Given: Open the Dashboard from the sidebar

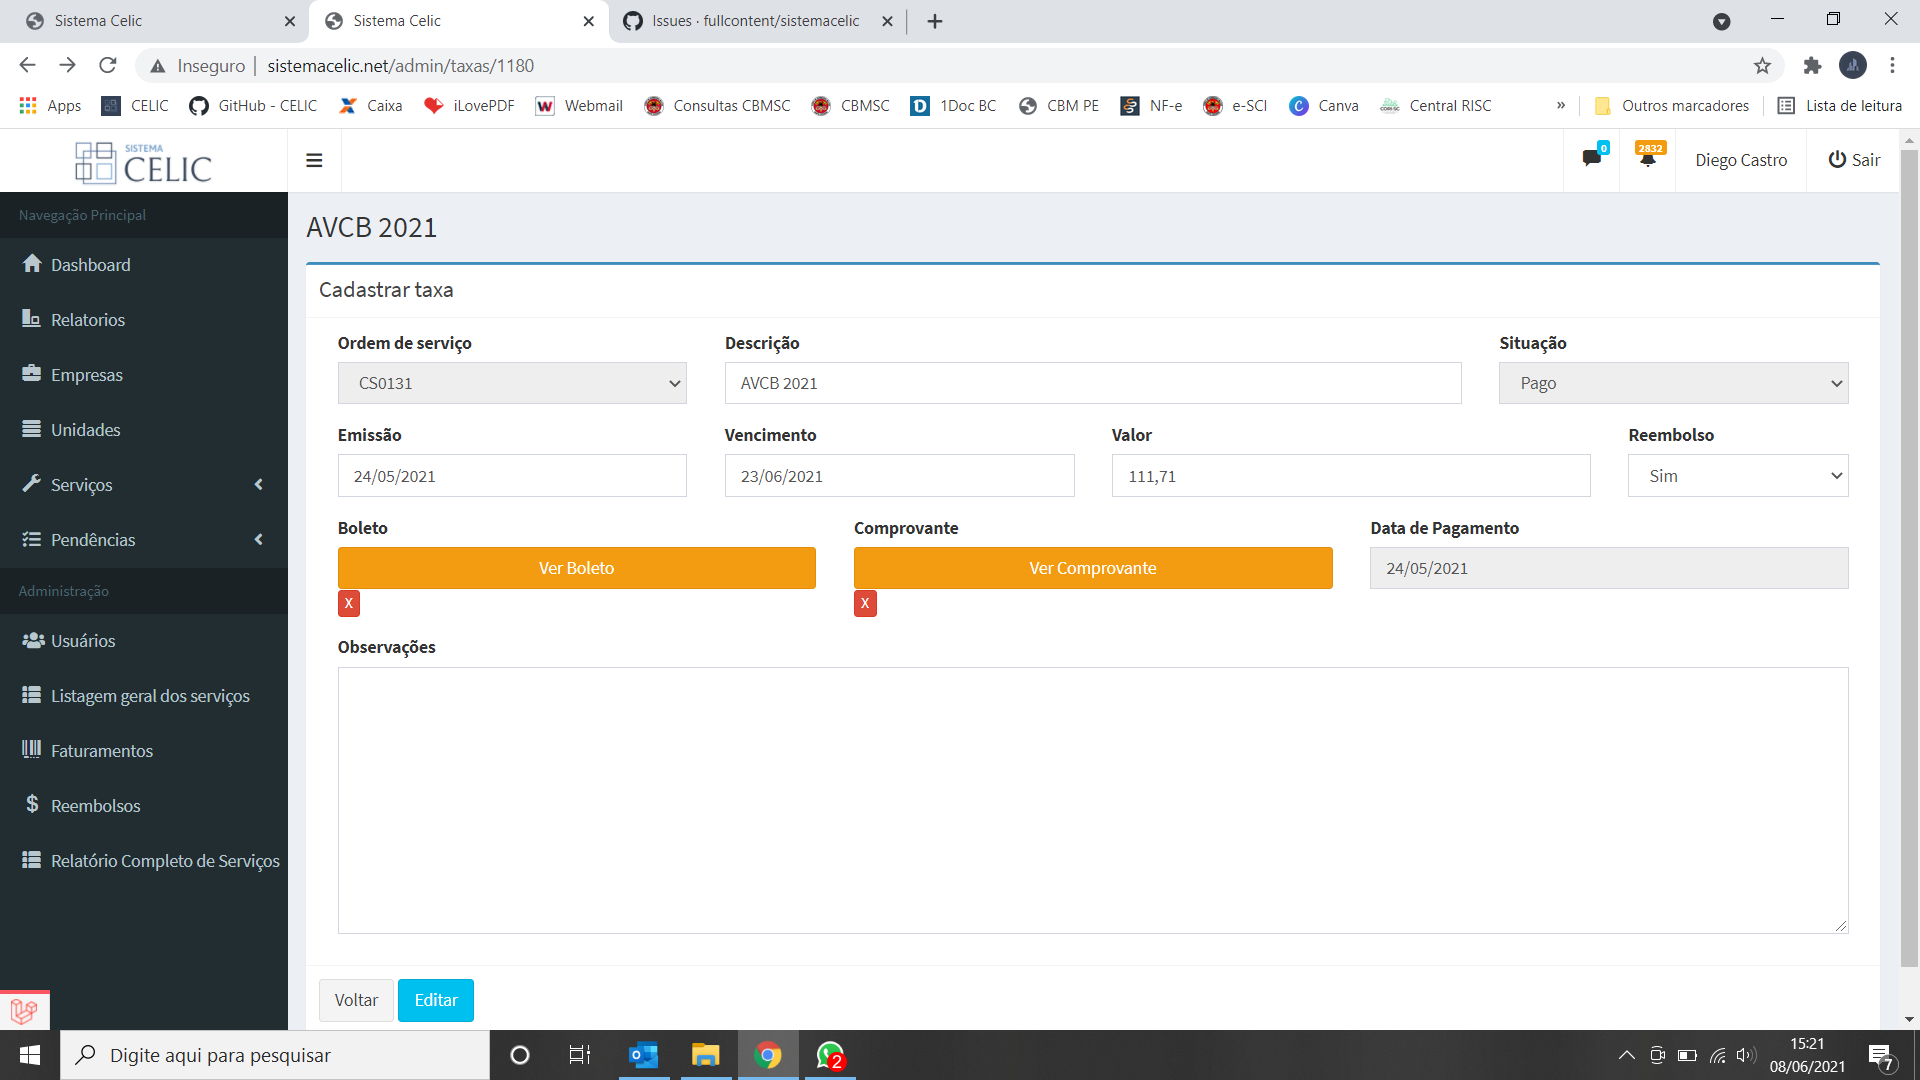Looking at the screenshot, I should (90, 264).
